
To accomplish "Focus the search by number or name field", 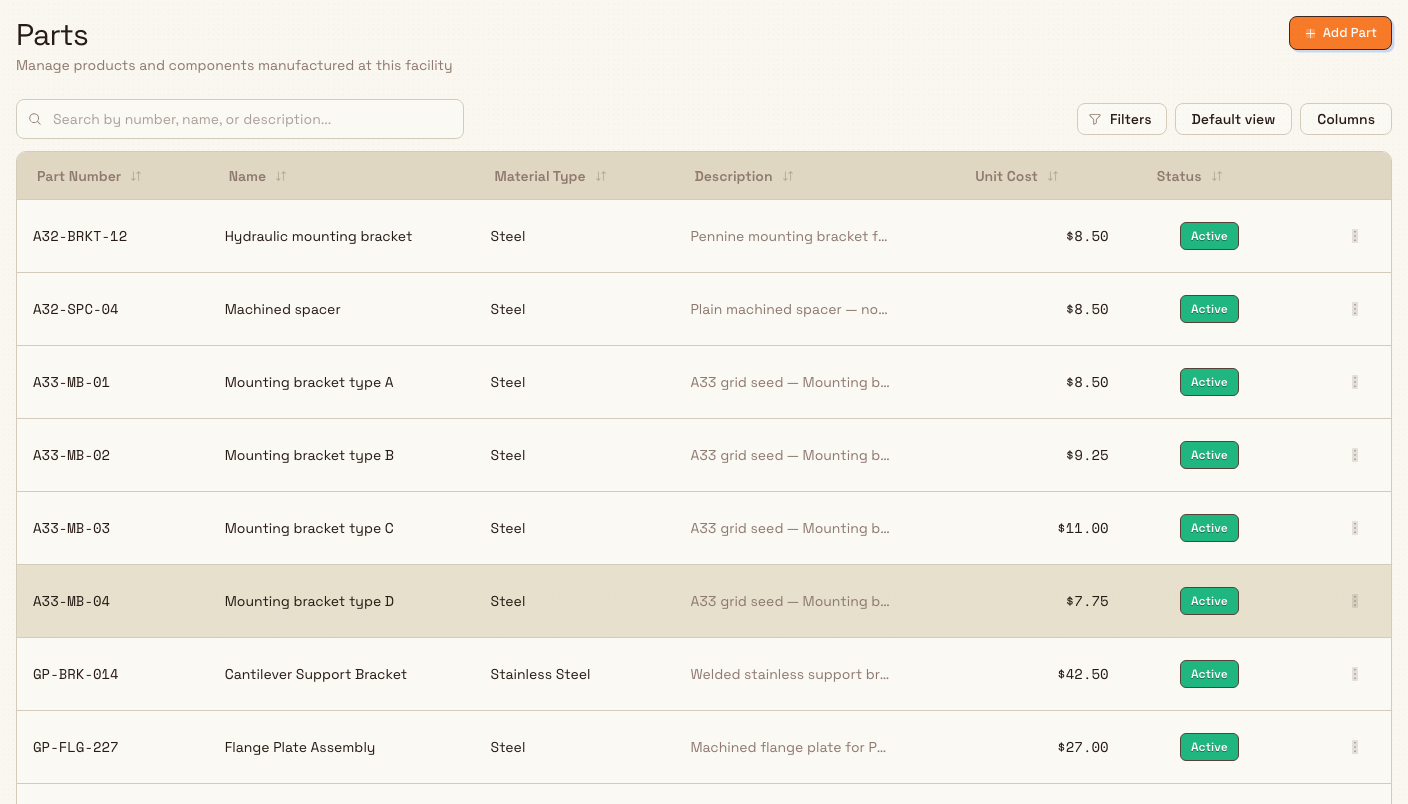I will [240, 119].
